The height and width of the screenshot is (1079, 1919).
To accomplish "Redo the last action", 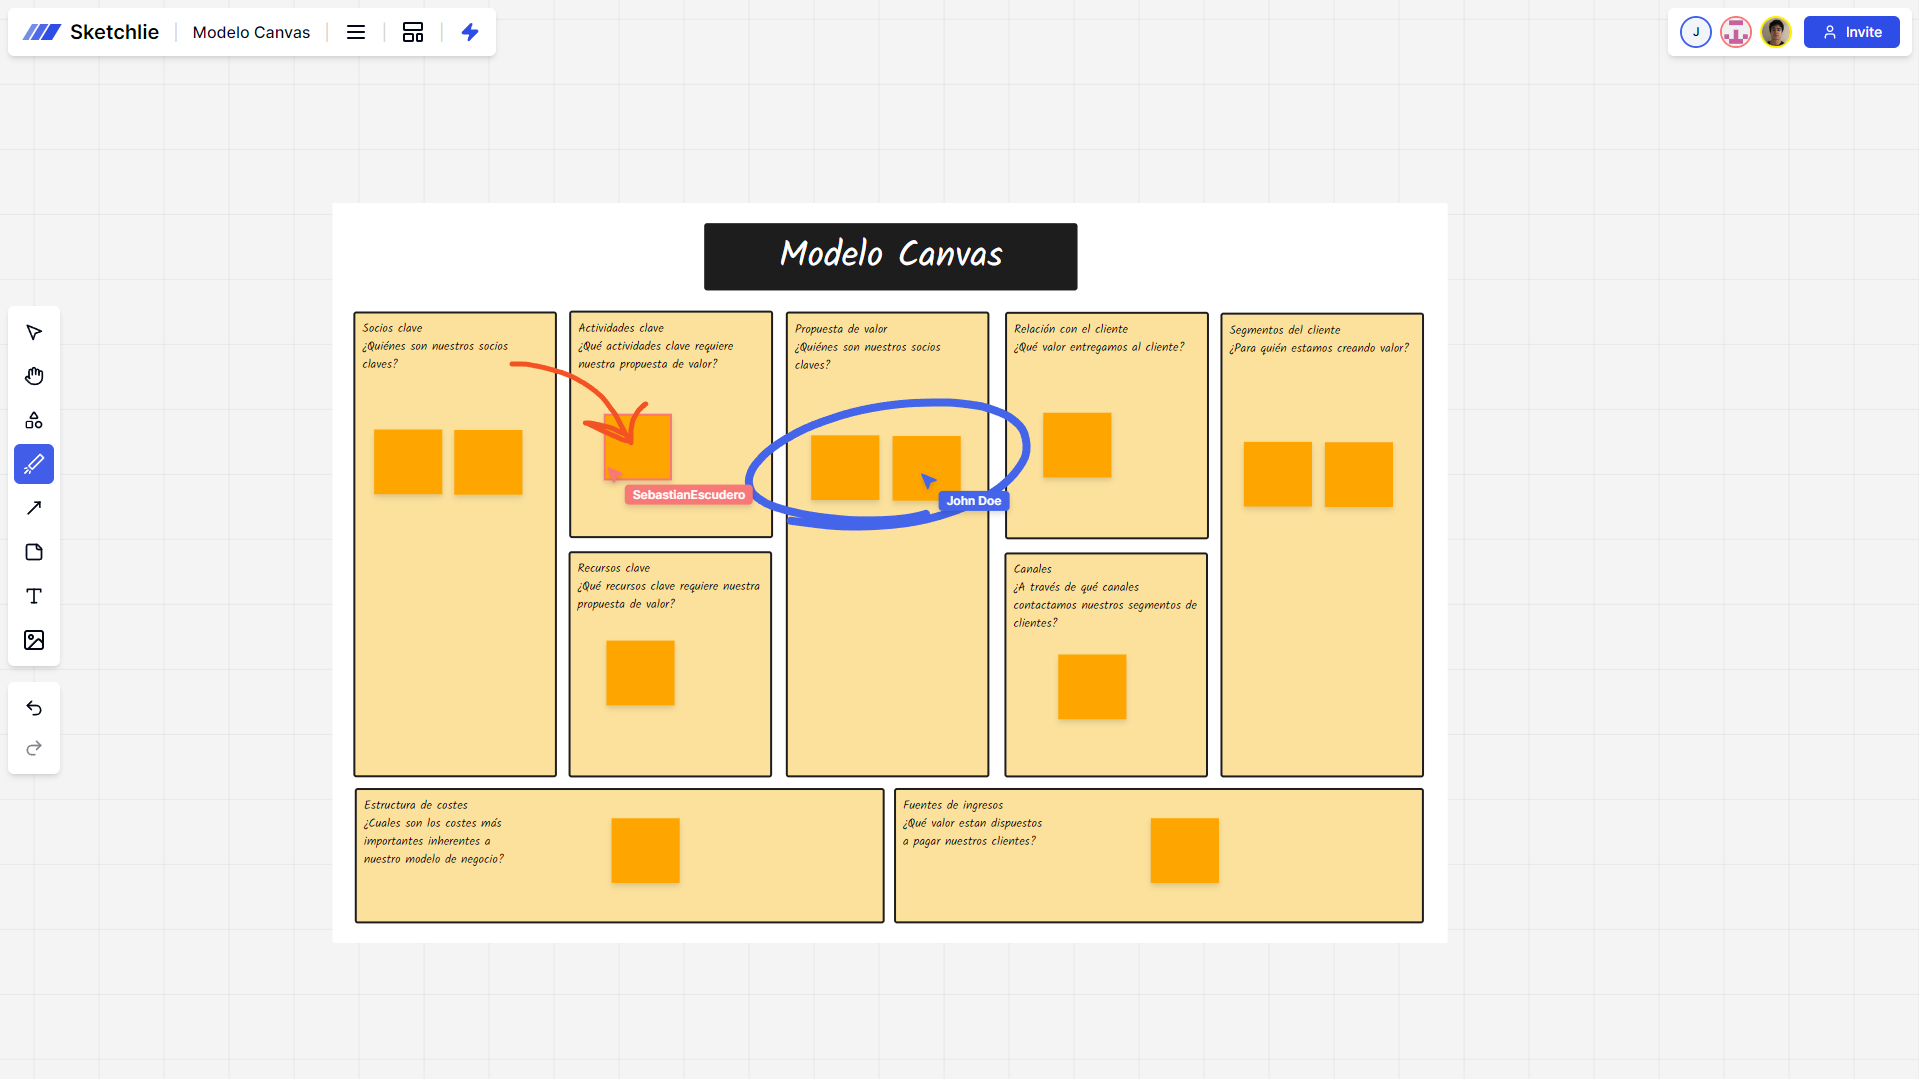I will tap(33, 748).
